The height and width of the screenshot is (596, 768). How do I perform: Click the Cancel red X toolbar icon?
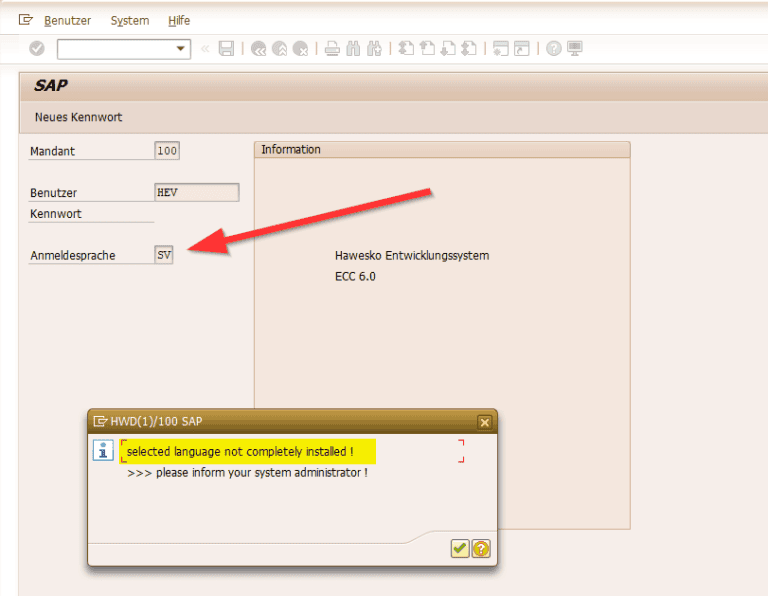coord(300,48)
